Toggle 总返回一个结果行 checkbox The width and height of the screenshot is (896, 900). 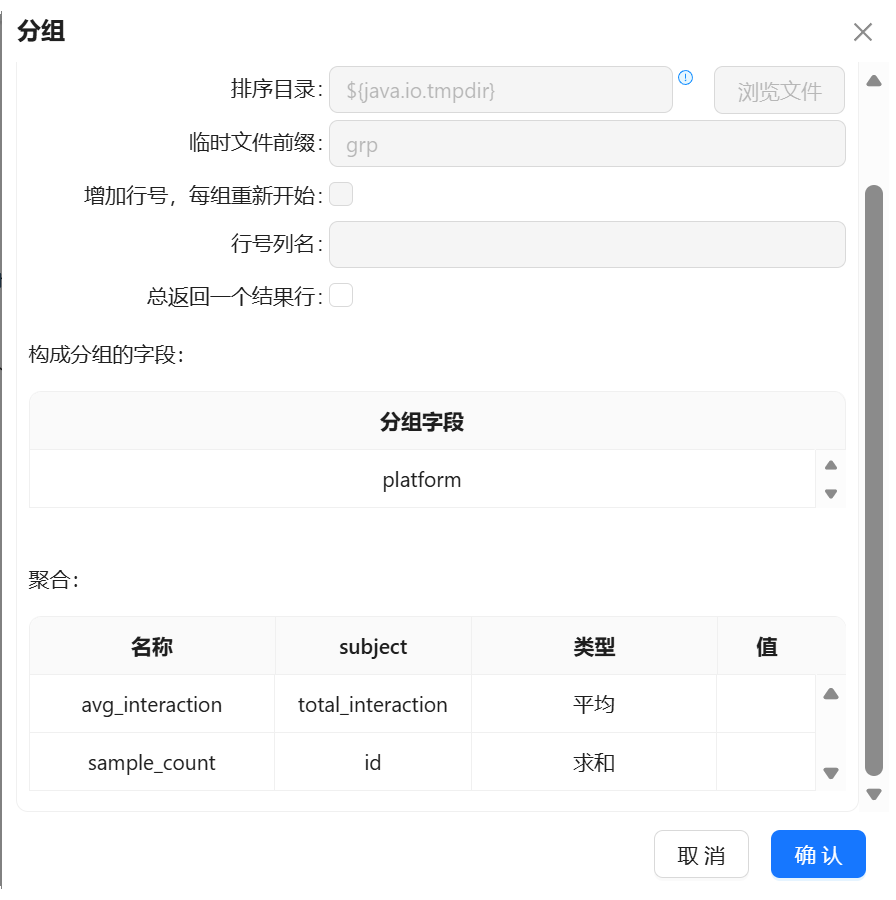[x=341, y=295]
